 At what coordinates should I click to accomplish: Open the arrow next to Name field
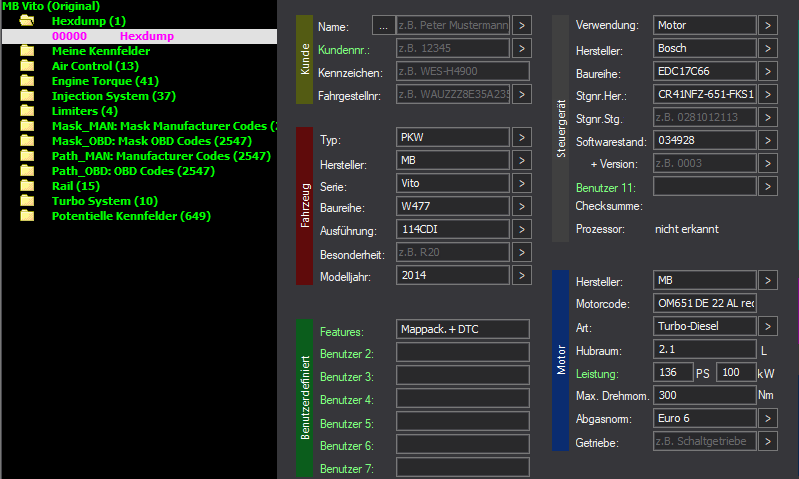tap(522, 25)
